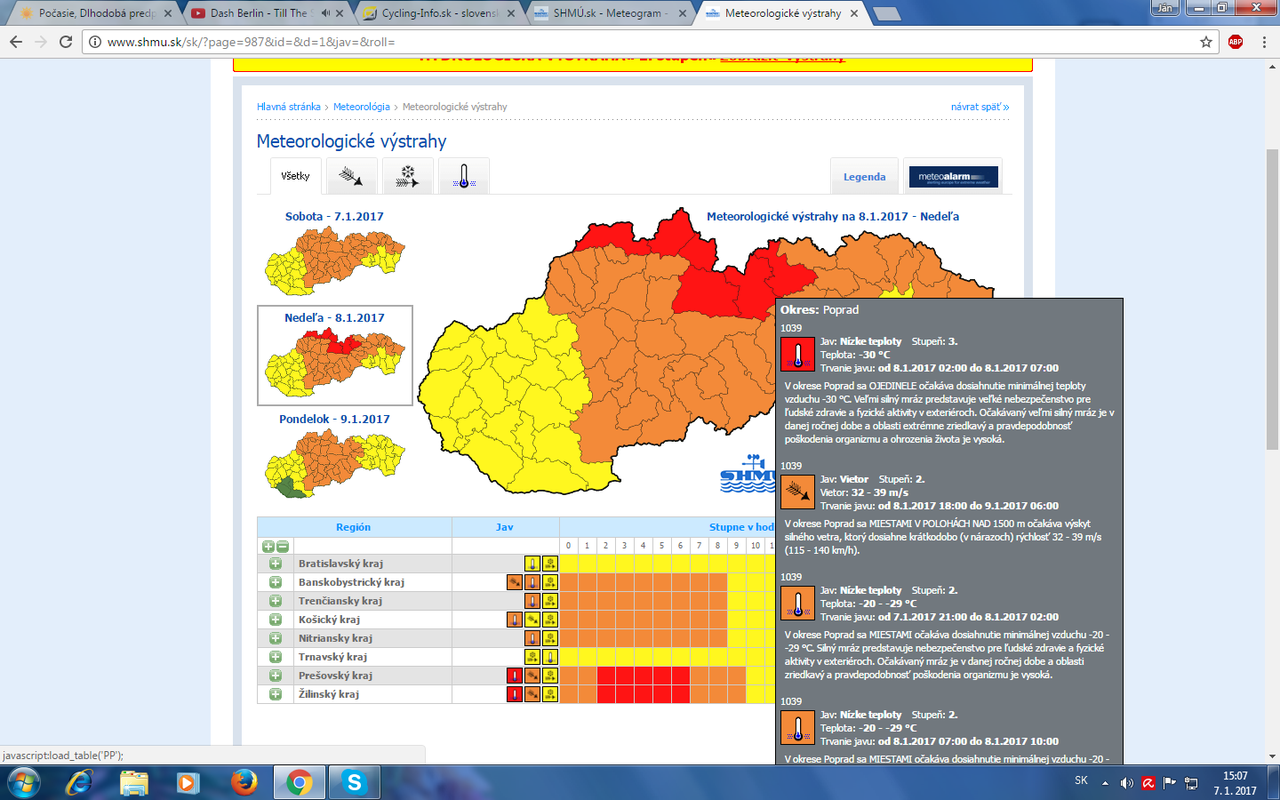
Task: Expand the Prešovský kraj row
Action: (275, 676)
